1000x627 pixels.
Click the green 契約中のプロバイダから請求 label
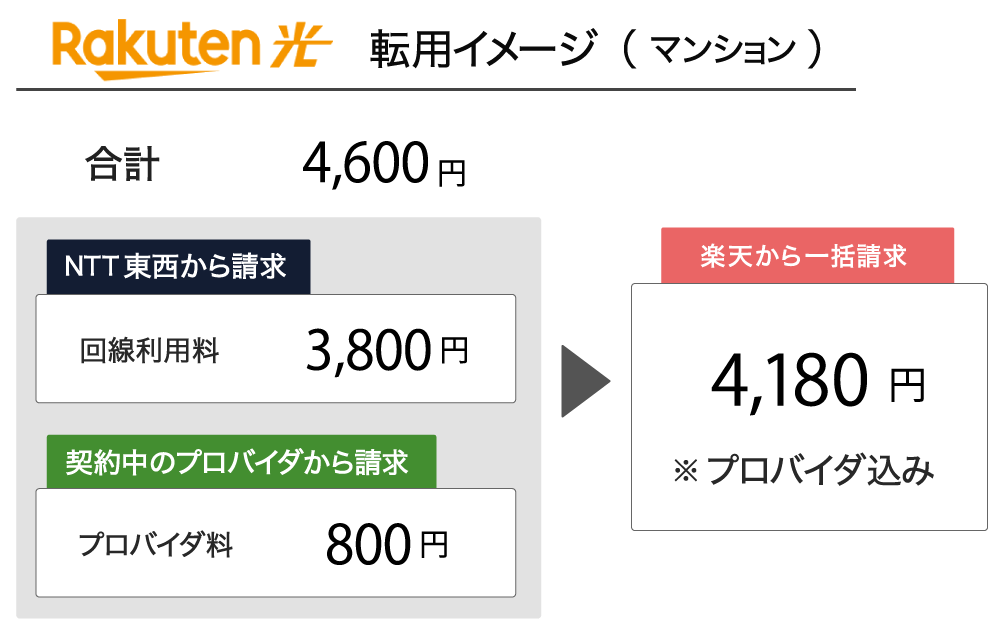click(240, 462)
